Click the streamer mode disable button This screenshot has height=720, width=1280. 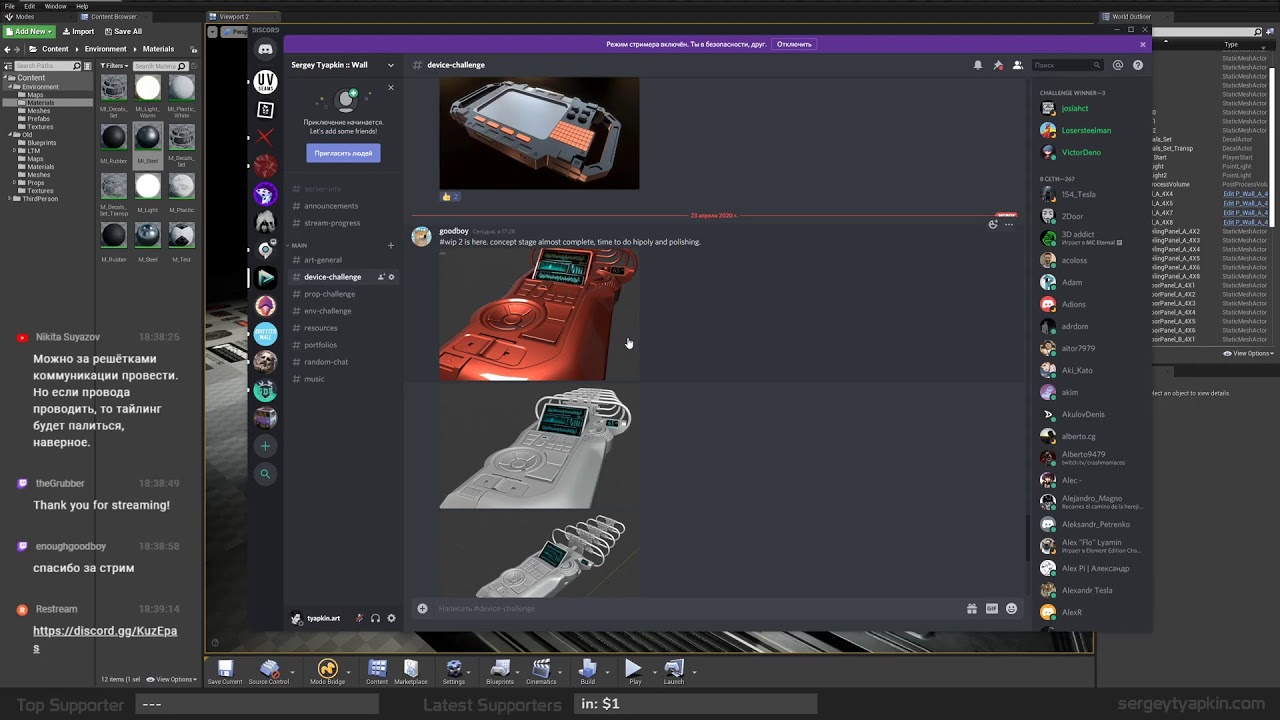click(x=794, y=44)
